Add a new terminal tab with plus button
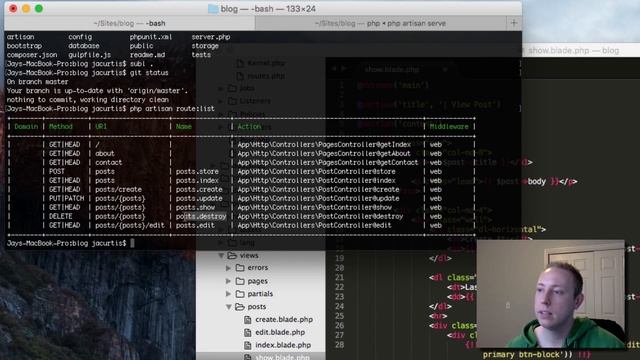This screenshot has width=640, height=360. (x=514, y=23)
